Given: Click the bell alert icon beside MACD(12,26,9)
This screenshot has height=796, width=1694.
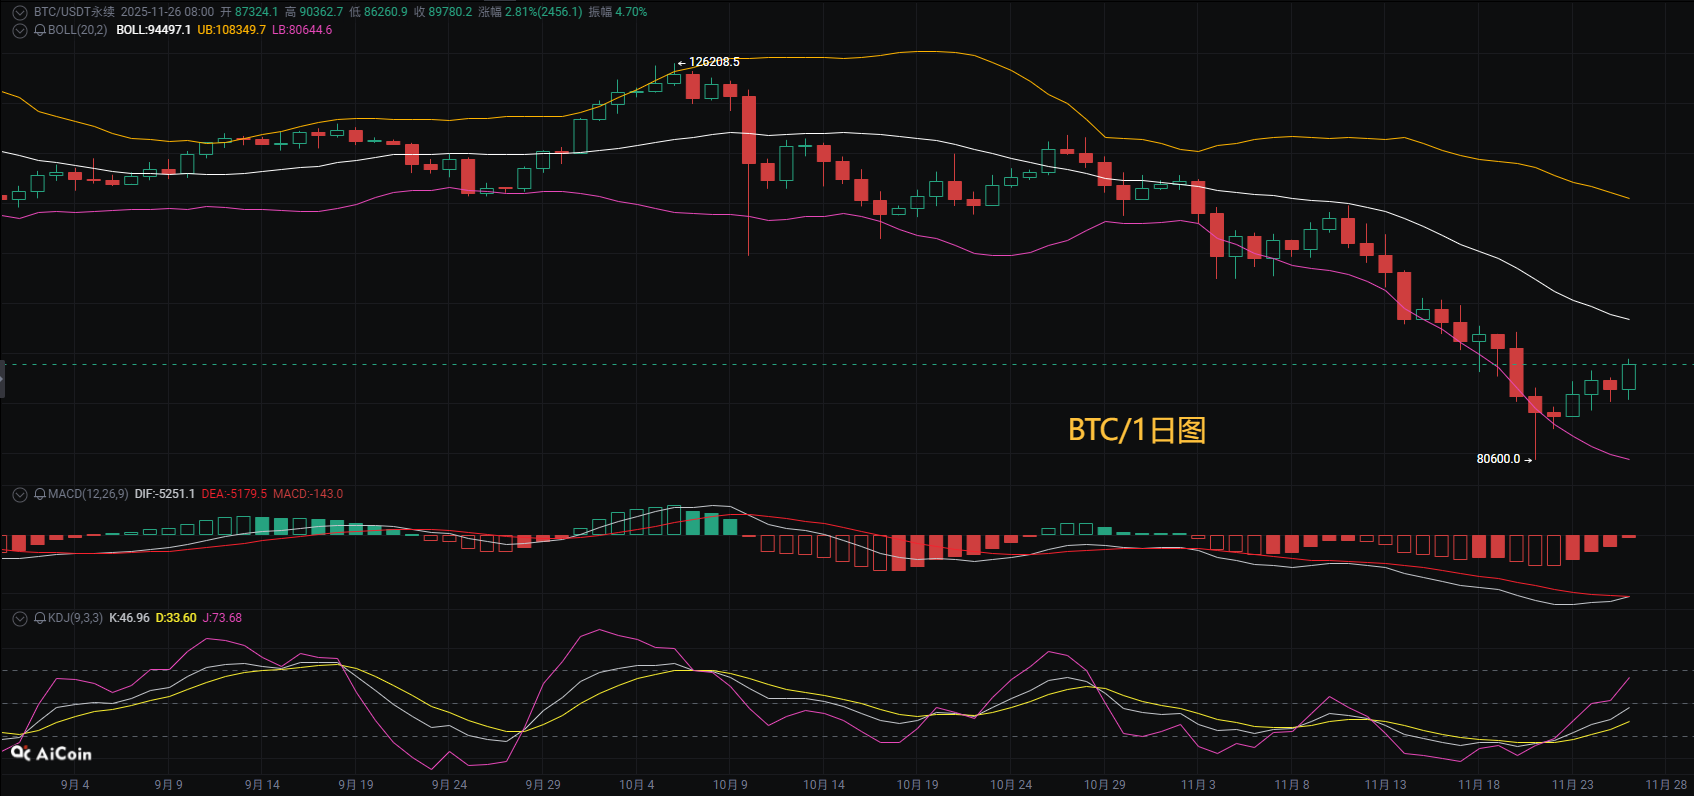Looking at the screenshot, I should 40,494.
